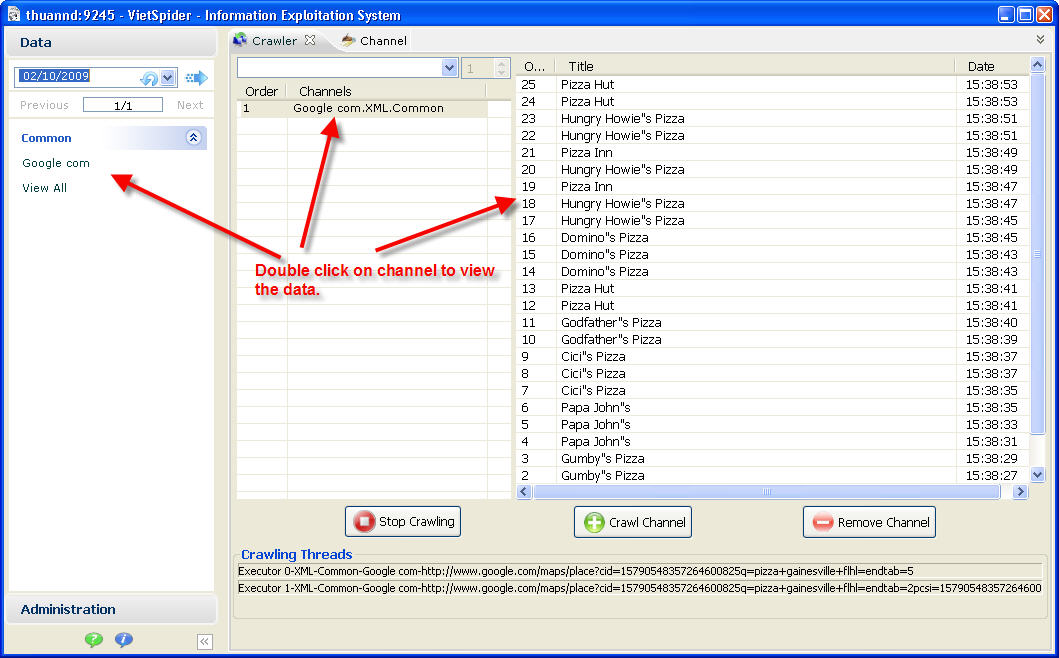
Task: Open the combo box above the channels list
Action: tap(347, 68)
